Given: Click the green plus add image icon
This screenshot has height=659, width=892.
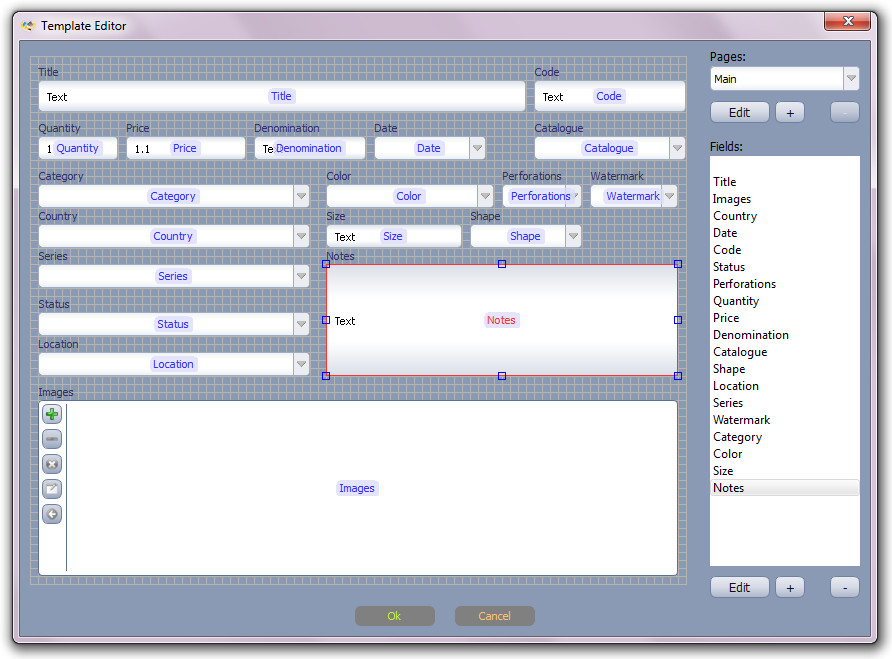Looking at the screenshot, I should click(52, 414).
